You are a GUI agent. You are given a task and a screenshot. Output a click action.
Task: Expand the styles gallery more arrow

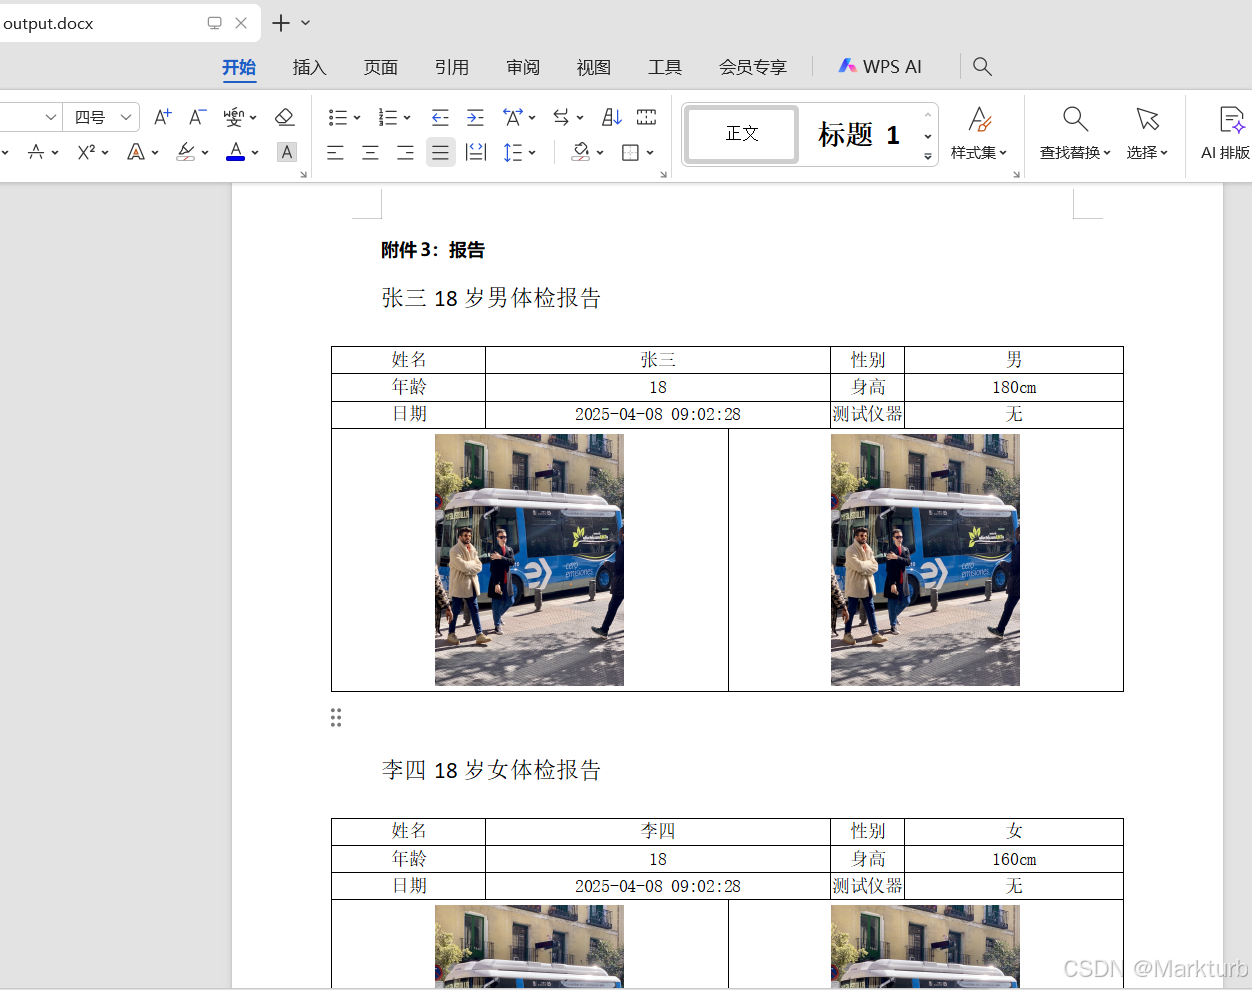[x=928, y=156]
